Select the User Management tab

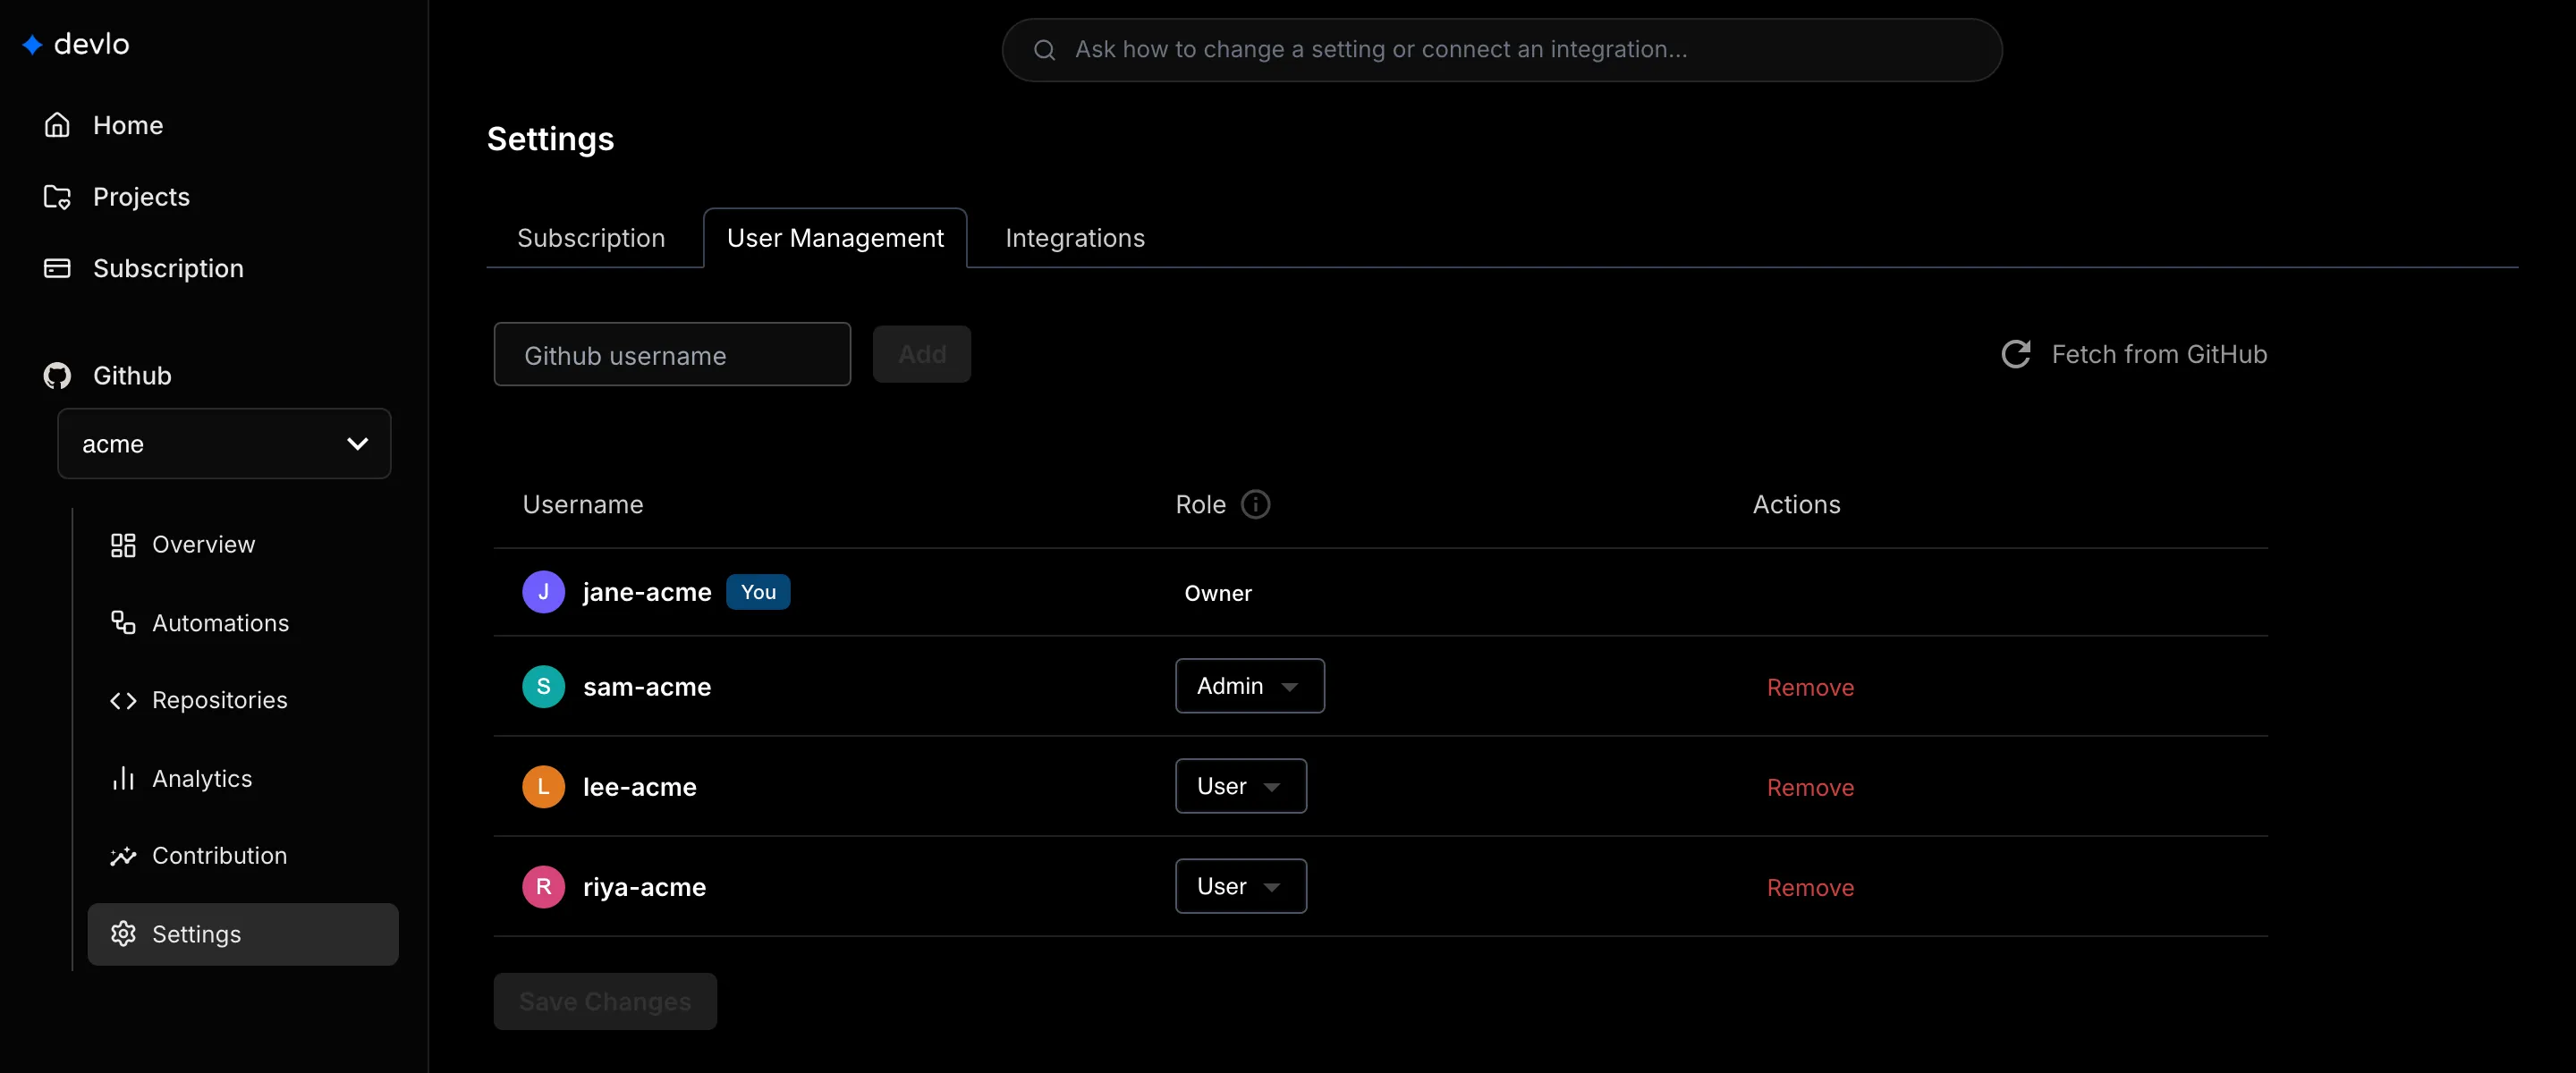(x=835, y=238)
